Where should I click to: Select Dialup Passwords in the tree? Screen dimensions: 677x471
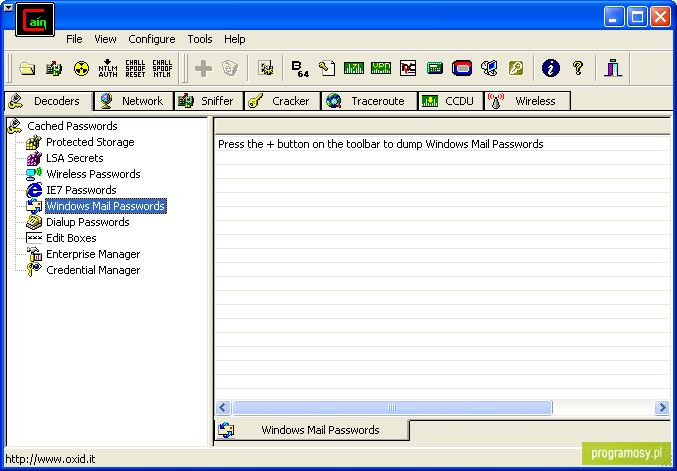88,222
